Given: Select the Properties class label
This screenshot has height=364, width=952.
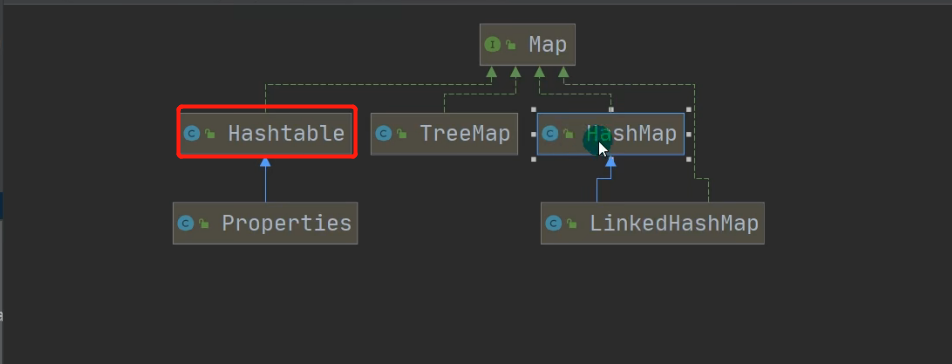Looking at the screenshot, I should point(287,223).
